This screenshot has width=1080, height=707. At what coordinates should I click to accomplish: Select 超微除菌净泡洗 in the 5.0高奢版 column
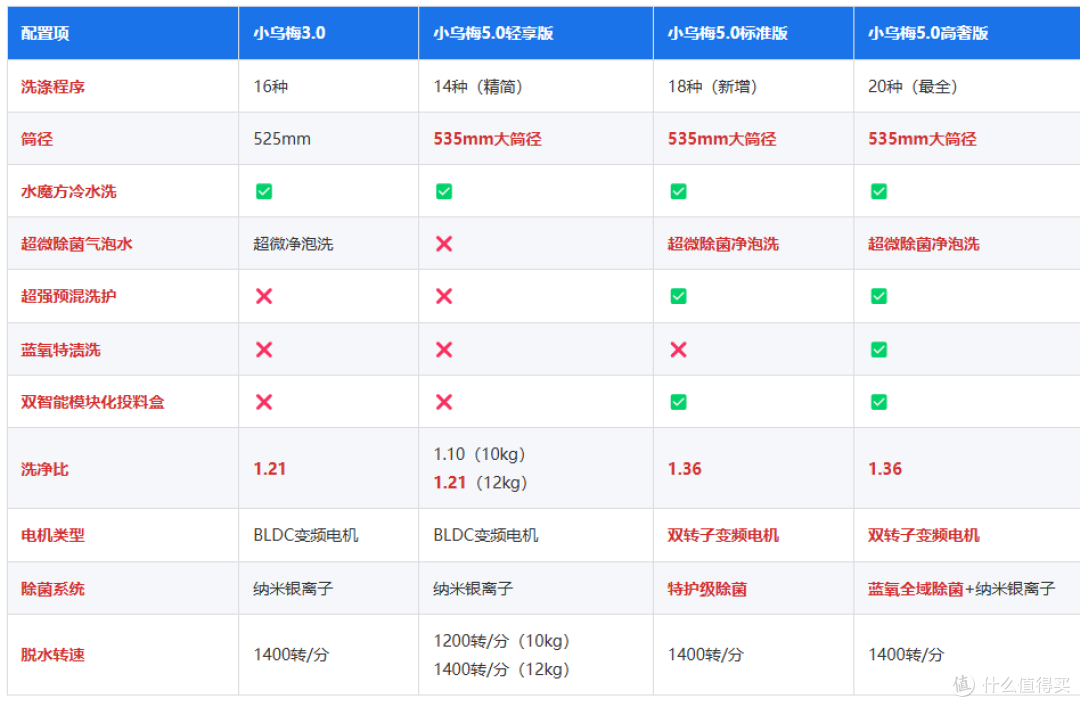923,244
